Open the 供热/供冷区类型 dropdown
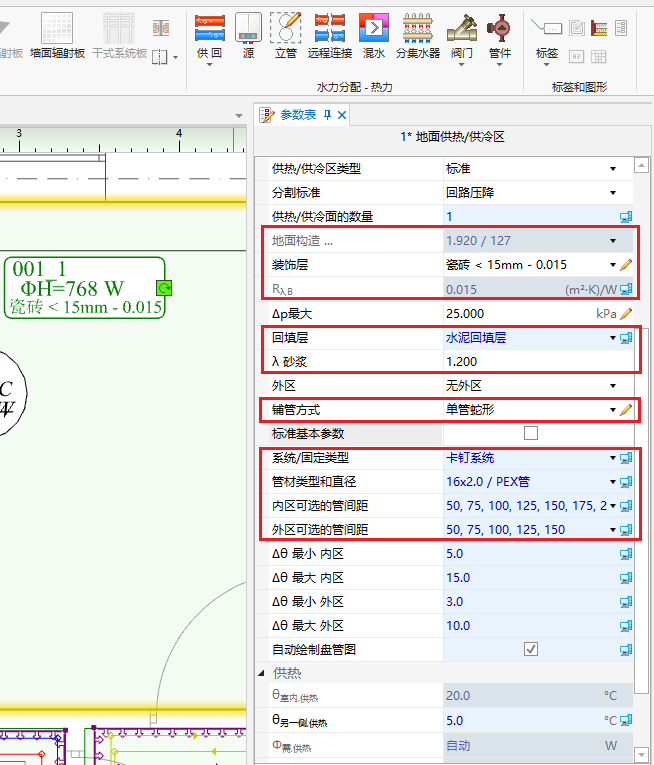 tap(612, 169)
